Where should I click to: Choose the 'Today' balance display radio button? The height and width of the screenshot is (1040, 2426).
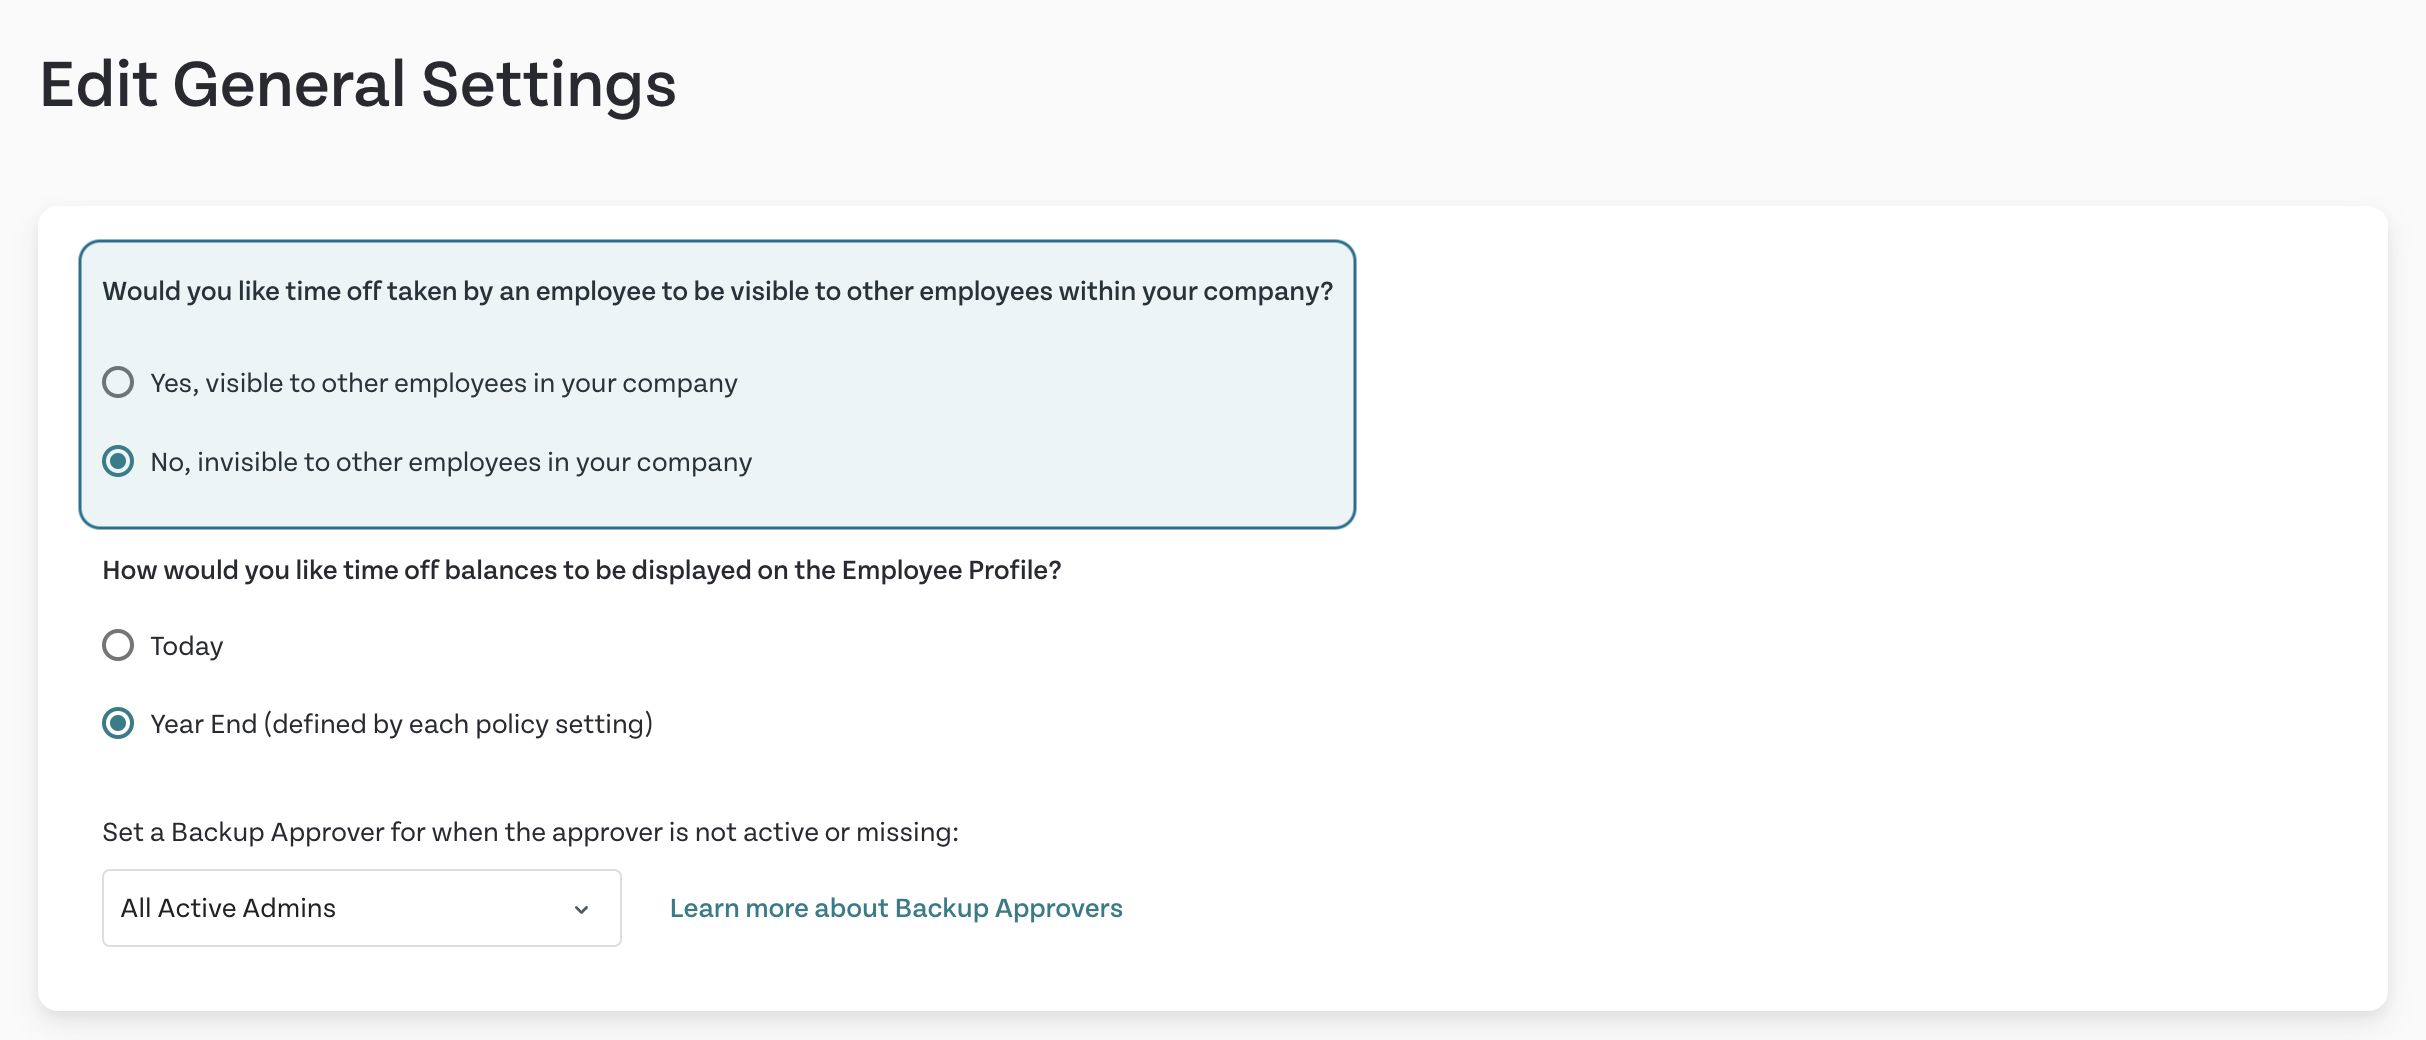118,645
